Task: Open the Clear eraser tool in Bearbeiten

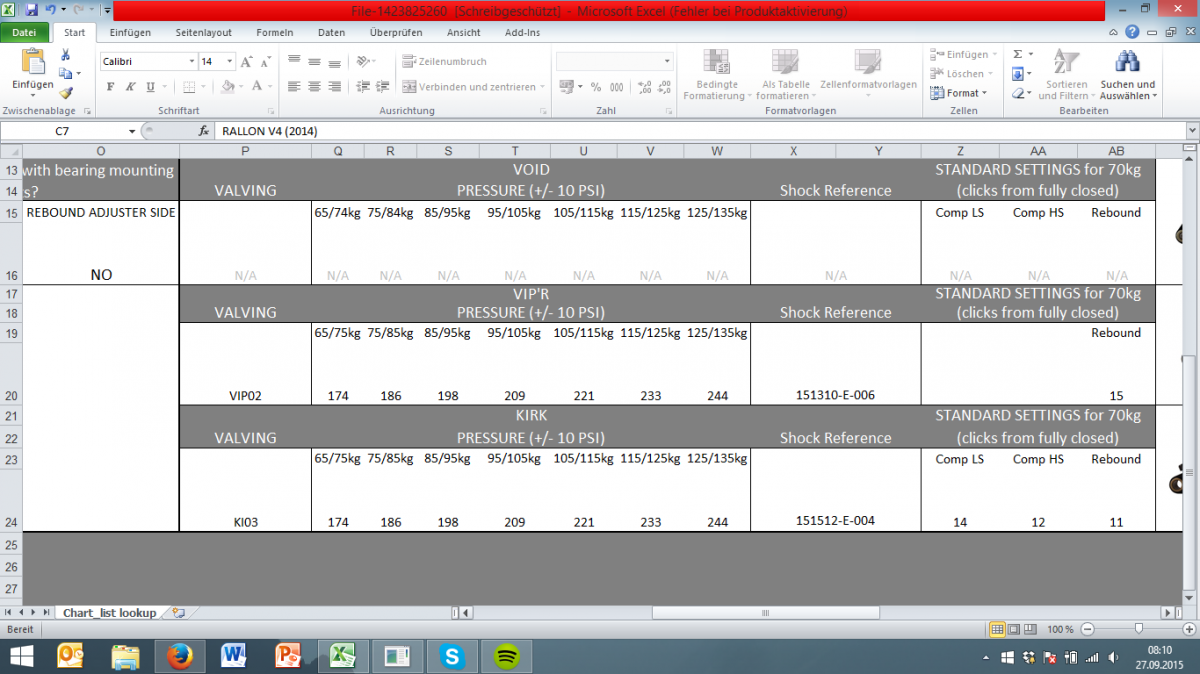Action: point(1017,92)
